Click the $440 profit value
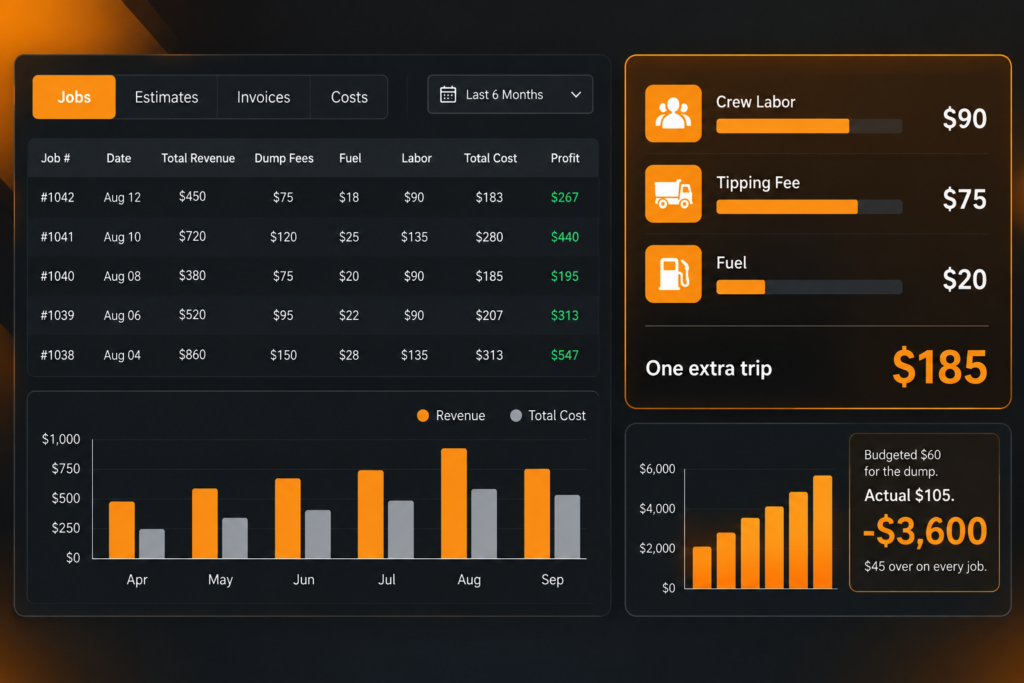Screen dimensions: 1024x683 pos(565,237)
